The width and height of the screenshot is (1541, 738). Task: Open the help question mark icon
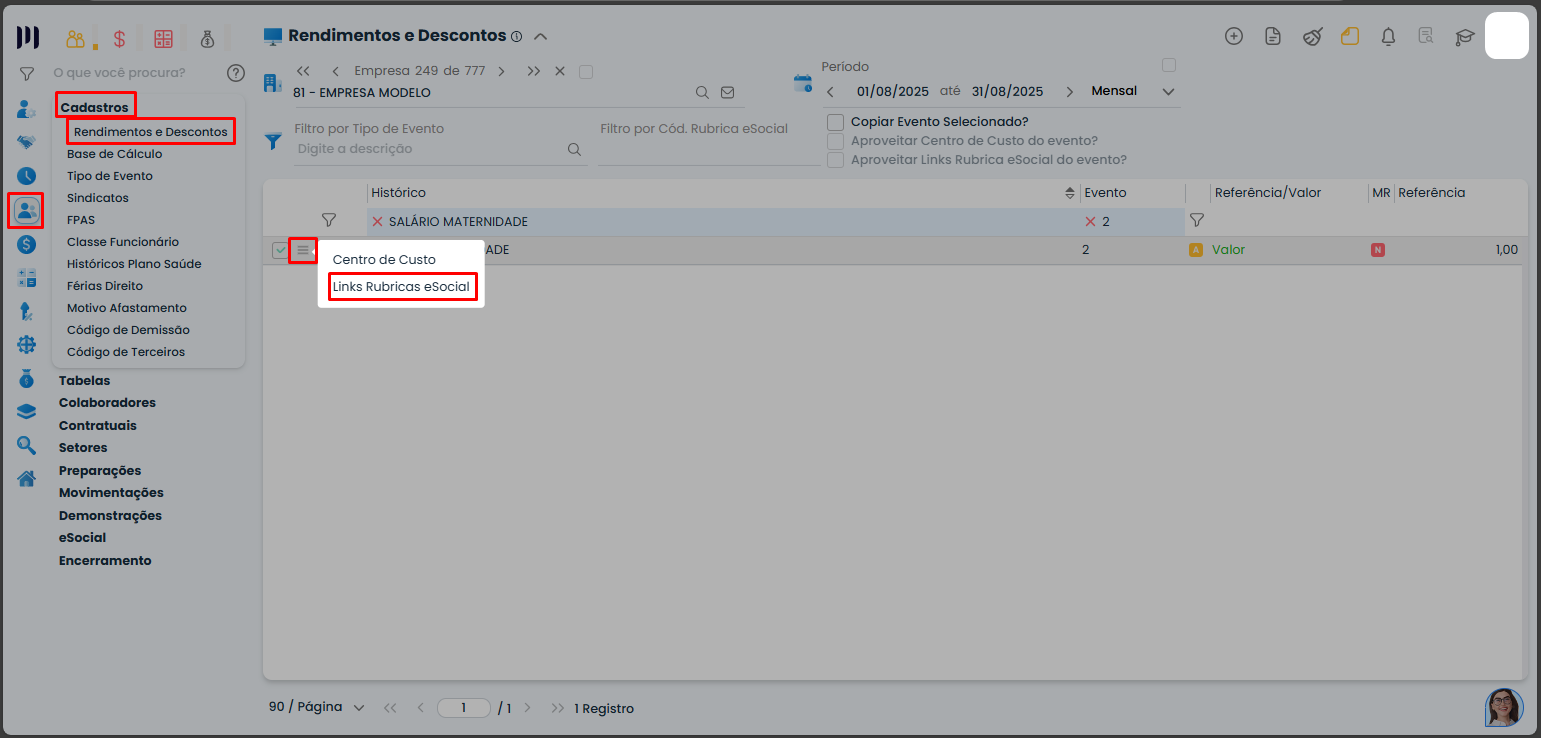coord(236,72)
